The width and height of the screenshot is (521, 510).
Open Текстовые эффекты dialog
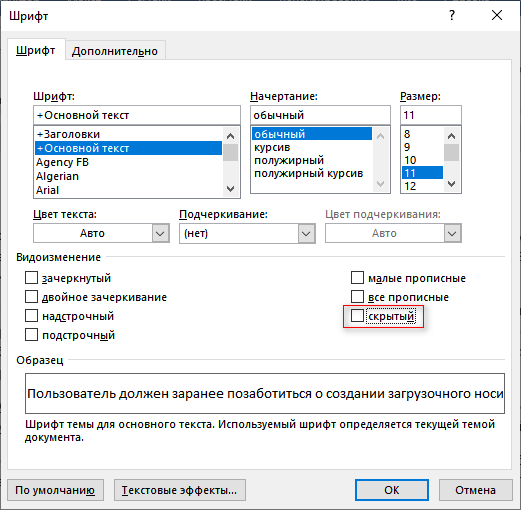click(180, 490)
